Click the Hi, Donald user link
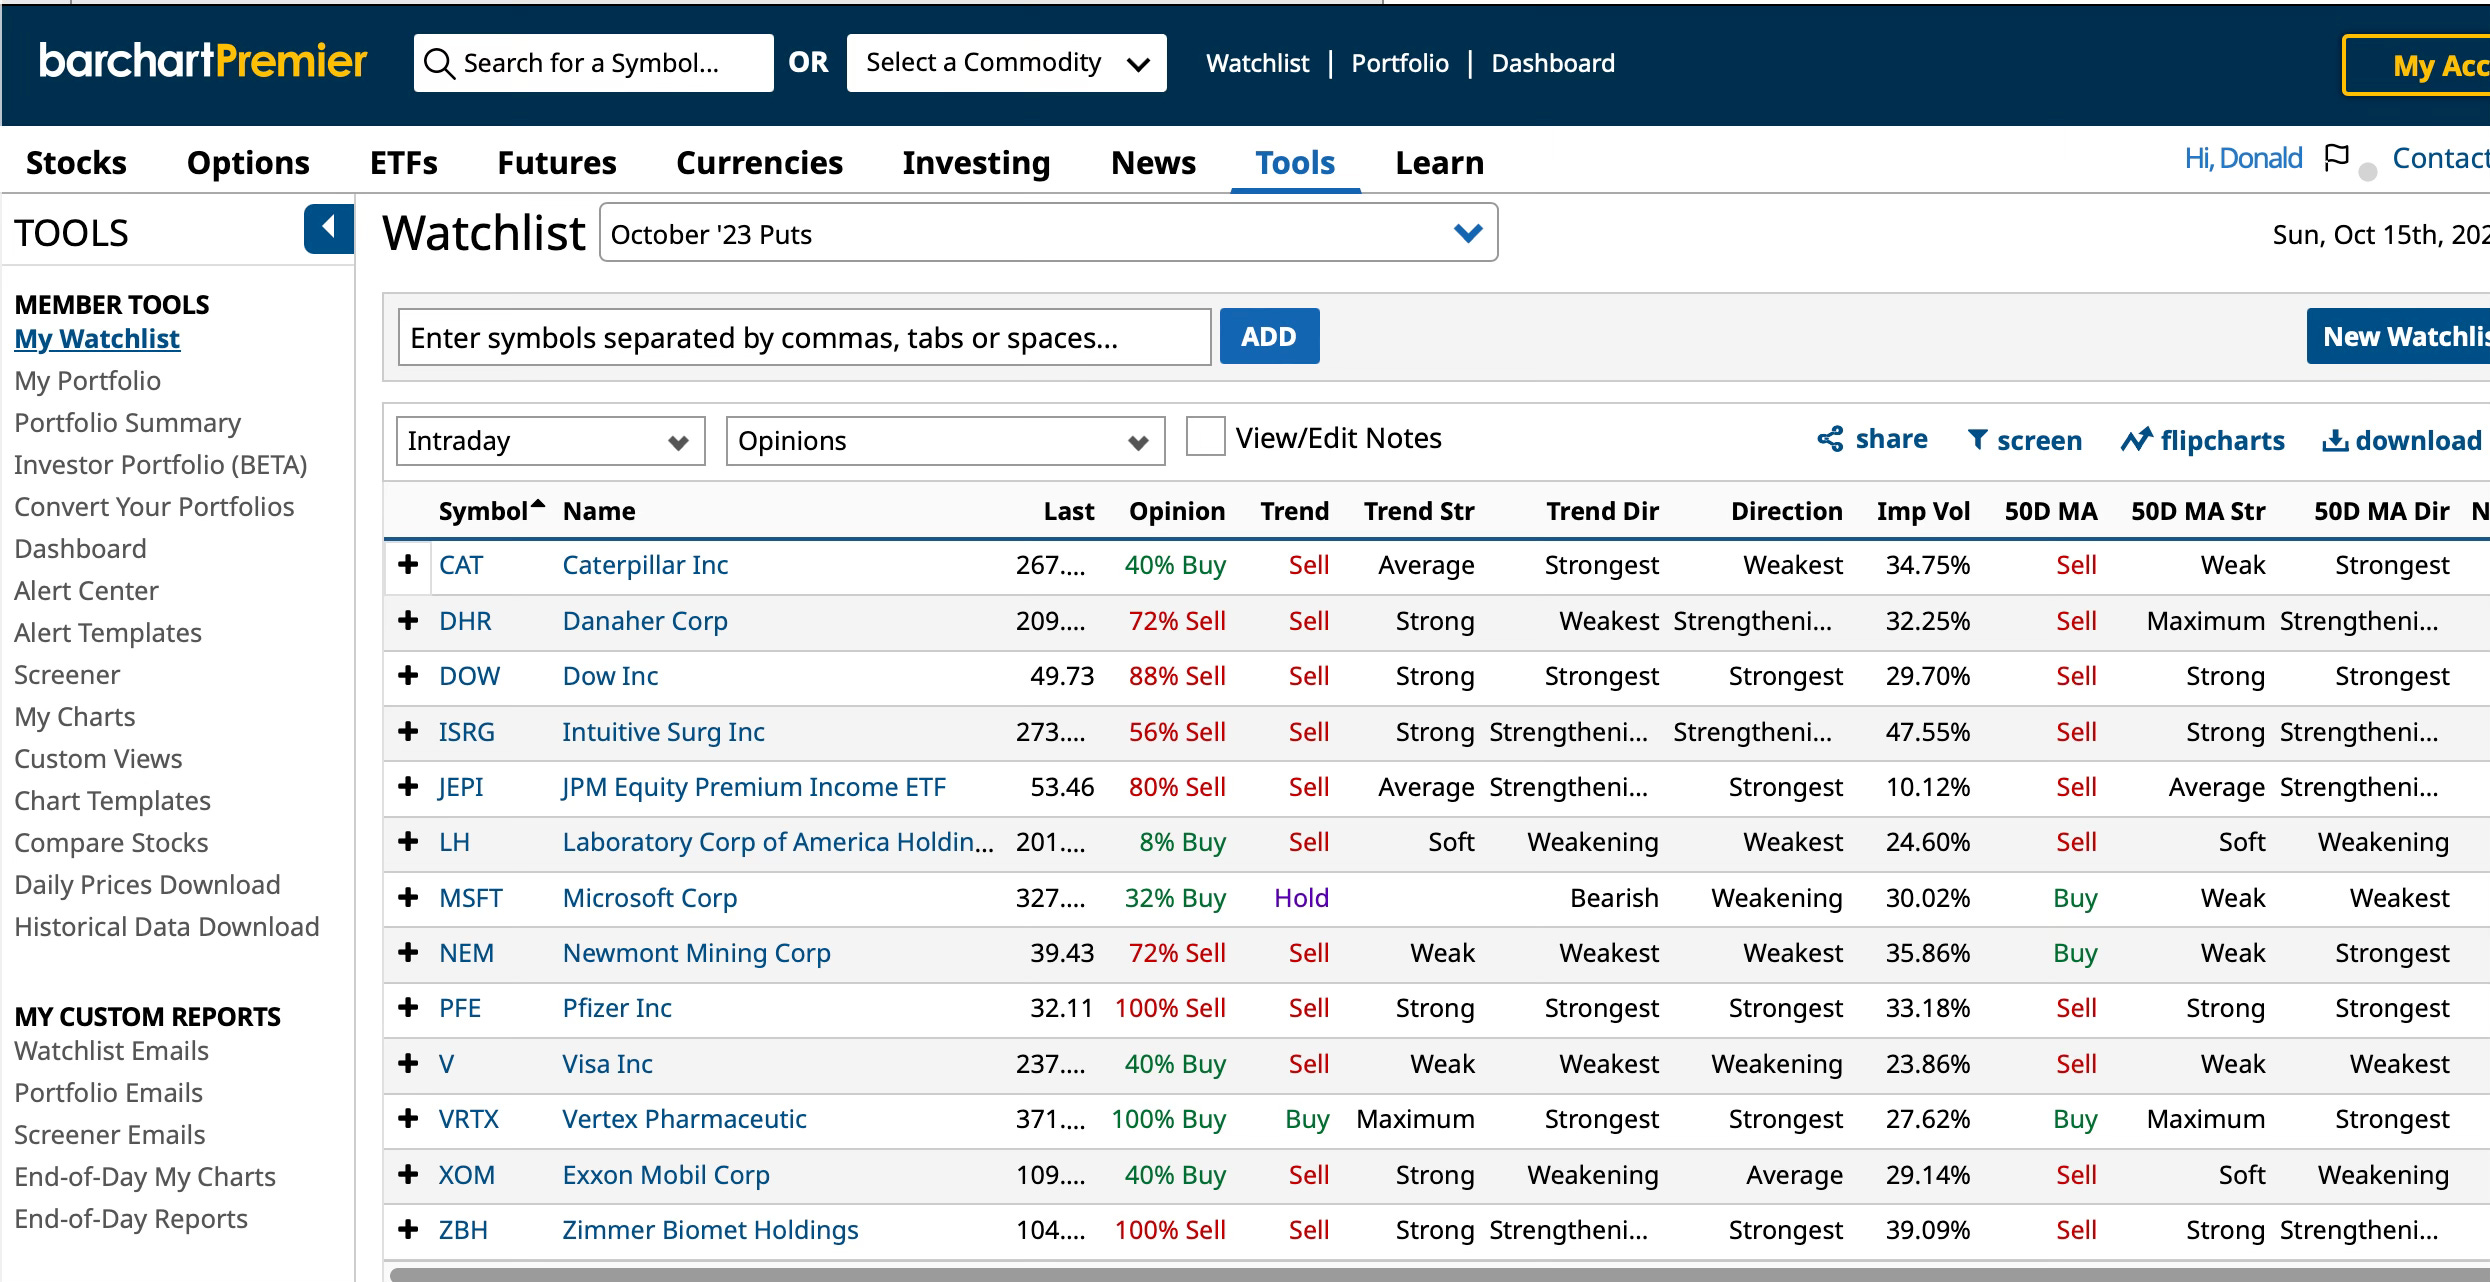Screen dimensions: 2490x1282 [x=2243, y=158]
